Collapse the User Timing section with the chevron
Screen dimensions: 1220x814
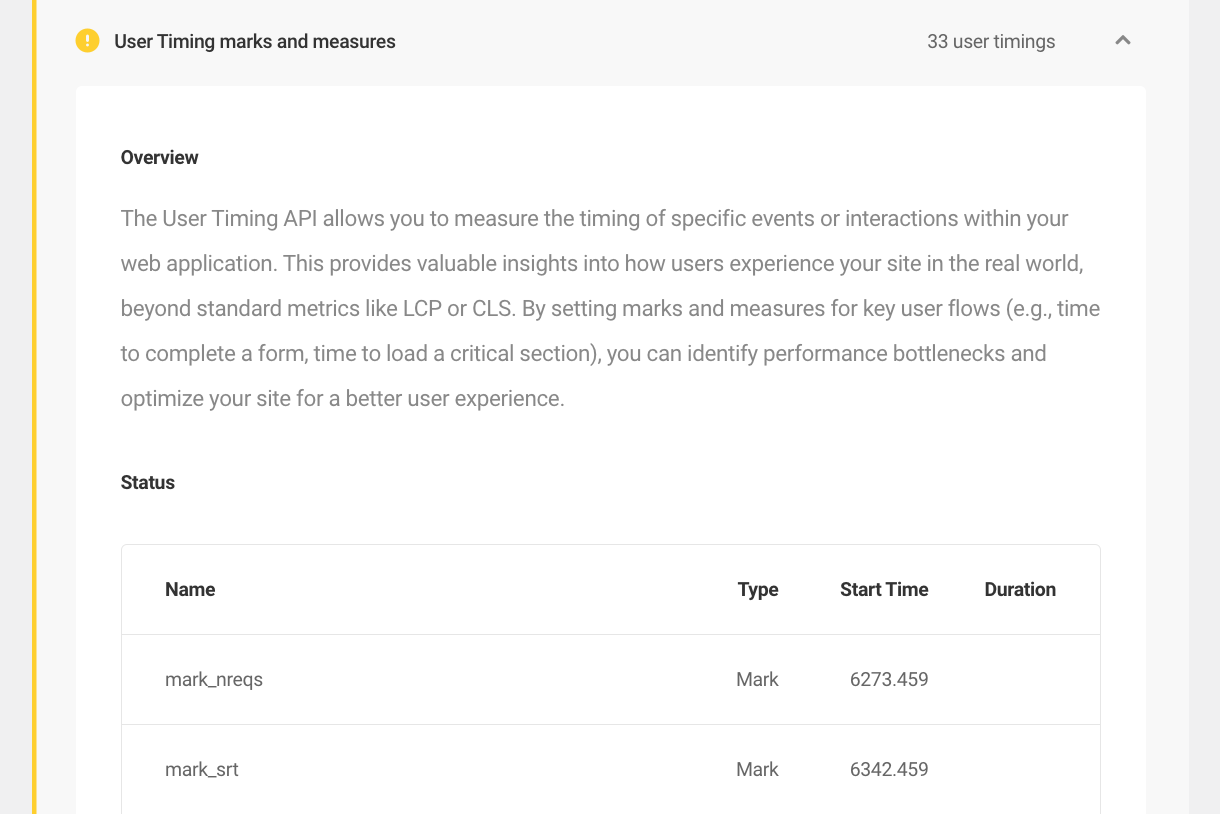pos(1123,41)
